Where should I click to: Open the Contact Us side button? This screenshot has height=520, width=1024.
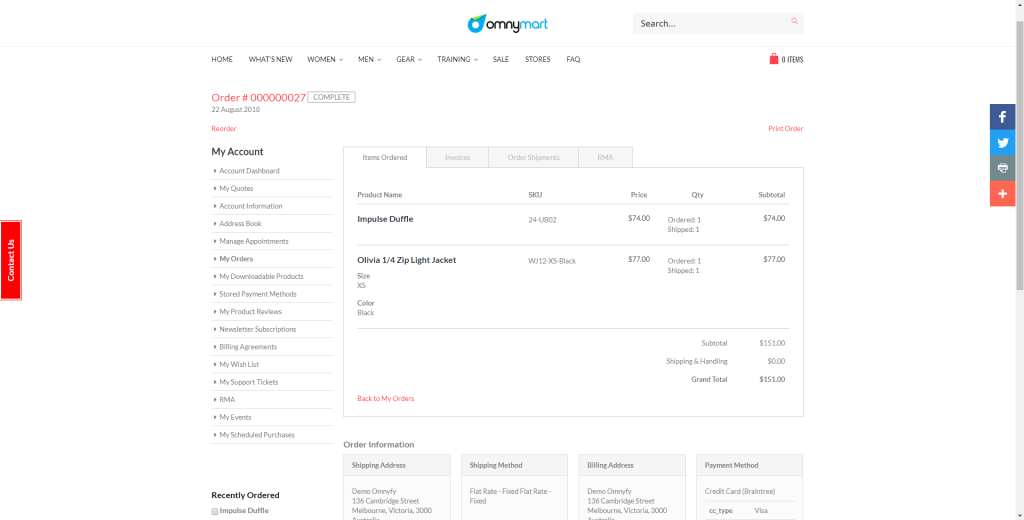(11, 260)
